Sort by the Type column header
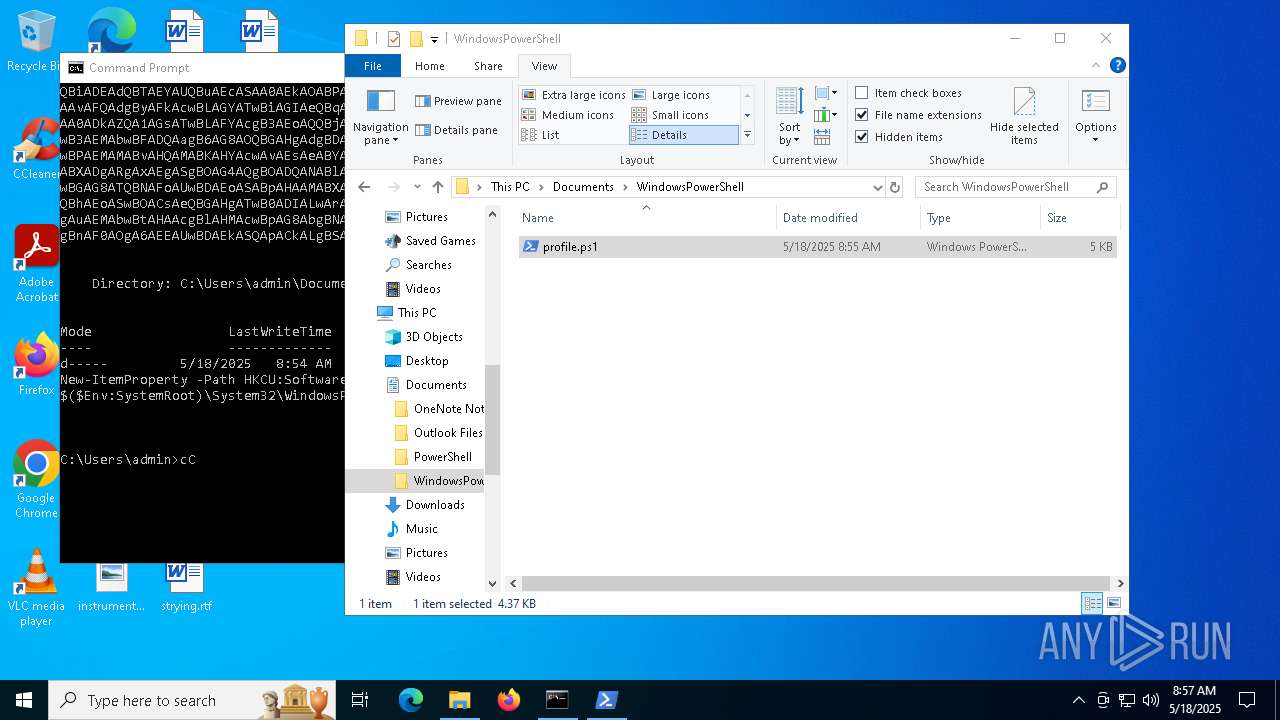 (980, 218)
